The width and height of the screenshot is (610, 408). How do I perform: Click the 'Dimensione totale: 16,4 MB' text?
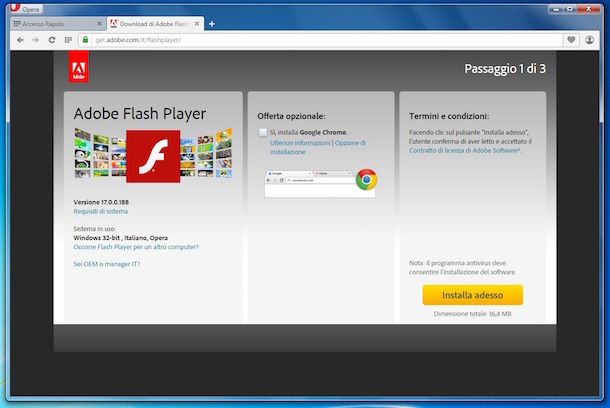pyautogui.click(x=473, y=313)
